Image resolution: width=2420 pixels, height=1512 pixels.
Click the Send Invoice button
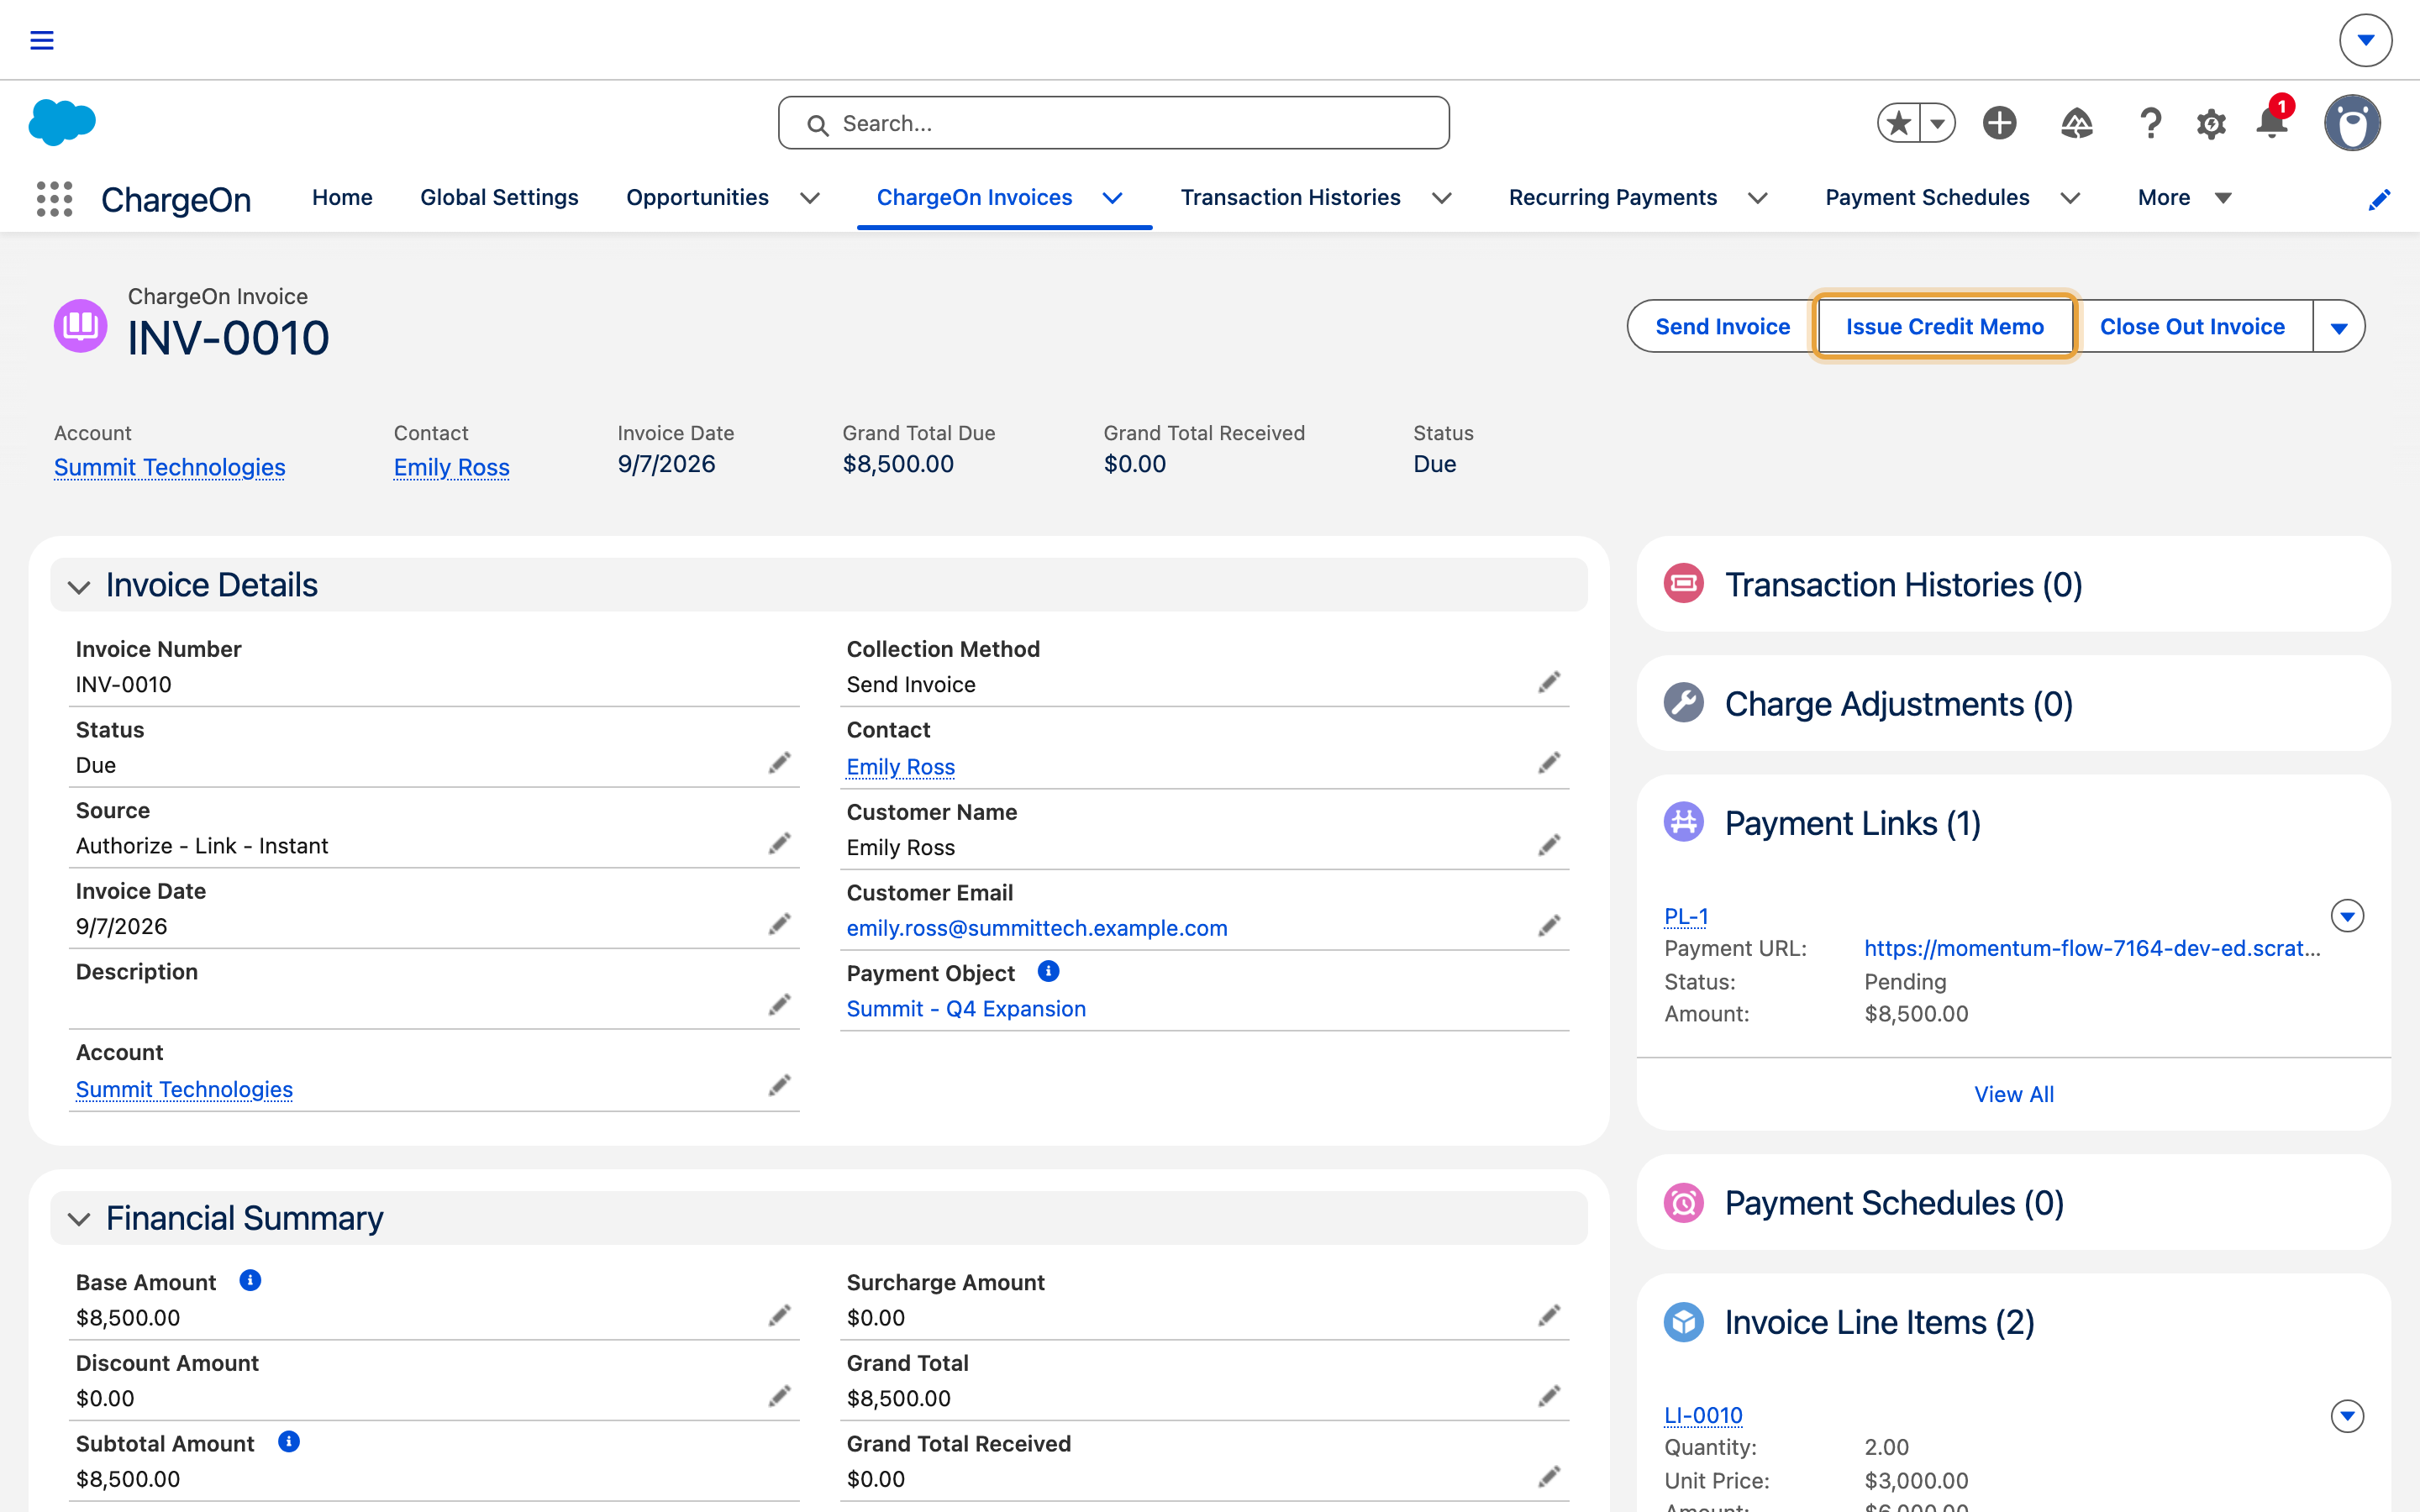[1722, 327]
